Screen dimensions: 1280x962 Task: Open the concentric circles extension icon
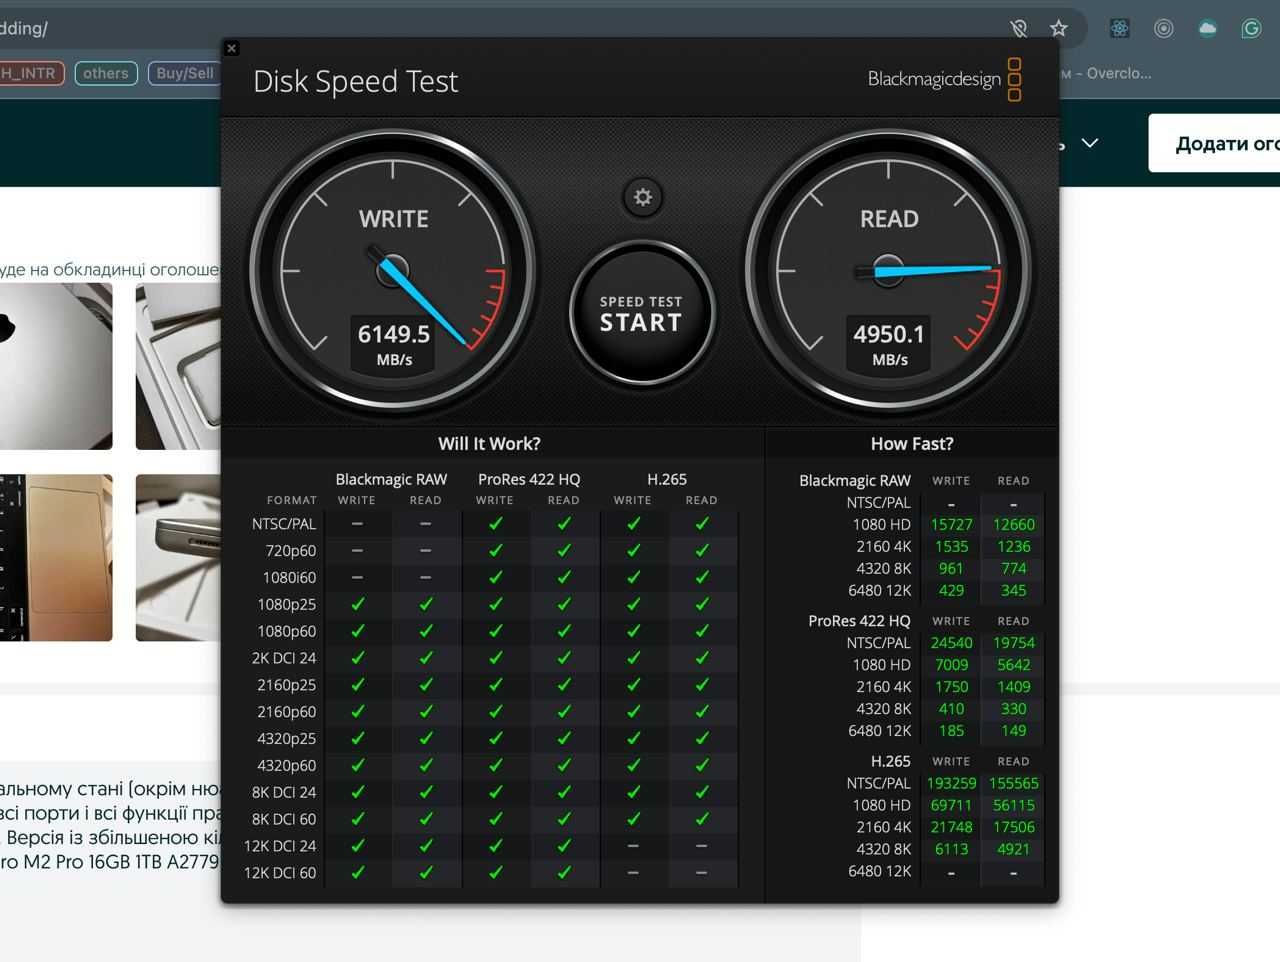tap(1164, 28)
